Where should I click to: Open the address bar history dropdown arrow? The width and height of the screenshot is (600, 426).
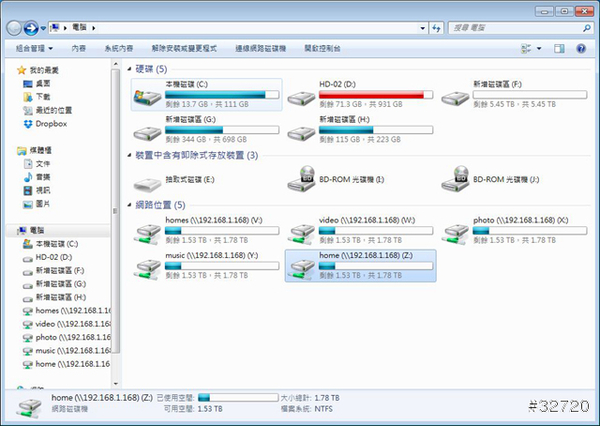point(422,28)
